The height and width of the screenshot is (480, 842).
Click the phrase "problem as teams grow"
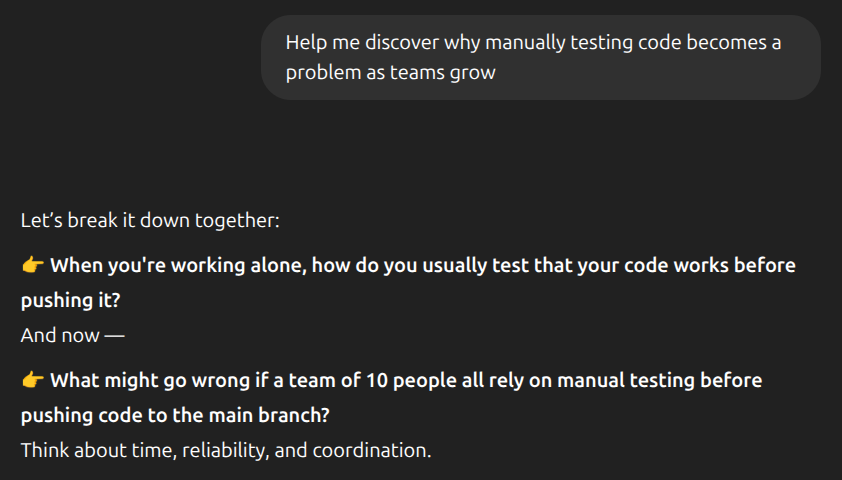pyautogui.click(x=391, y=73)
